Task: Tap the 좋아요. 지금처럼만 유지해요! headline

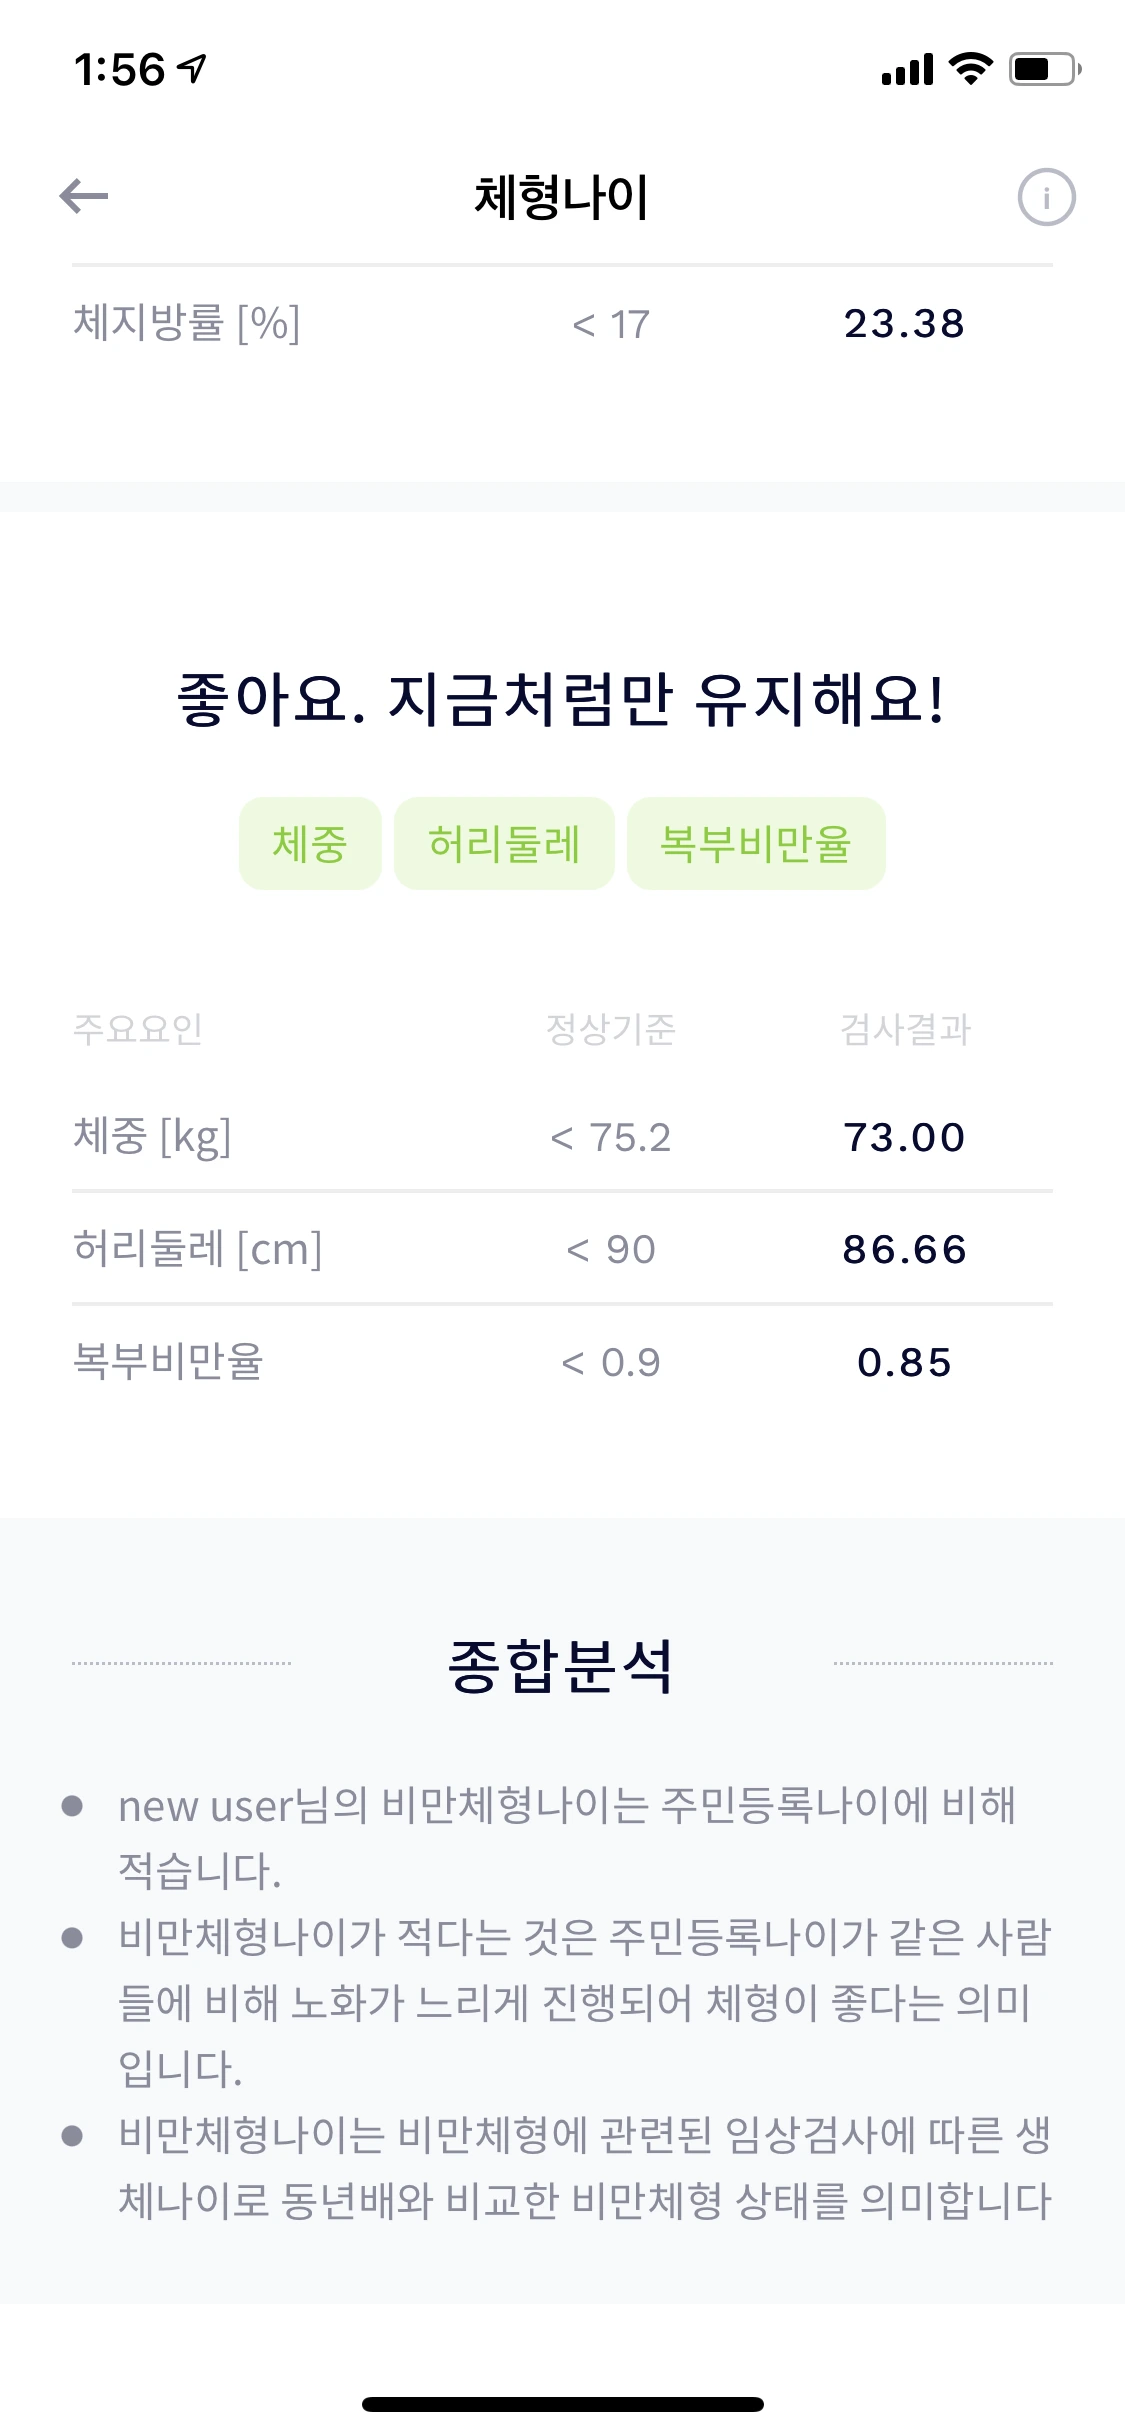Action: (562, 699)
